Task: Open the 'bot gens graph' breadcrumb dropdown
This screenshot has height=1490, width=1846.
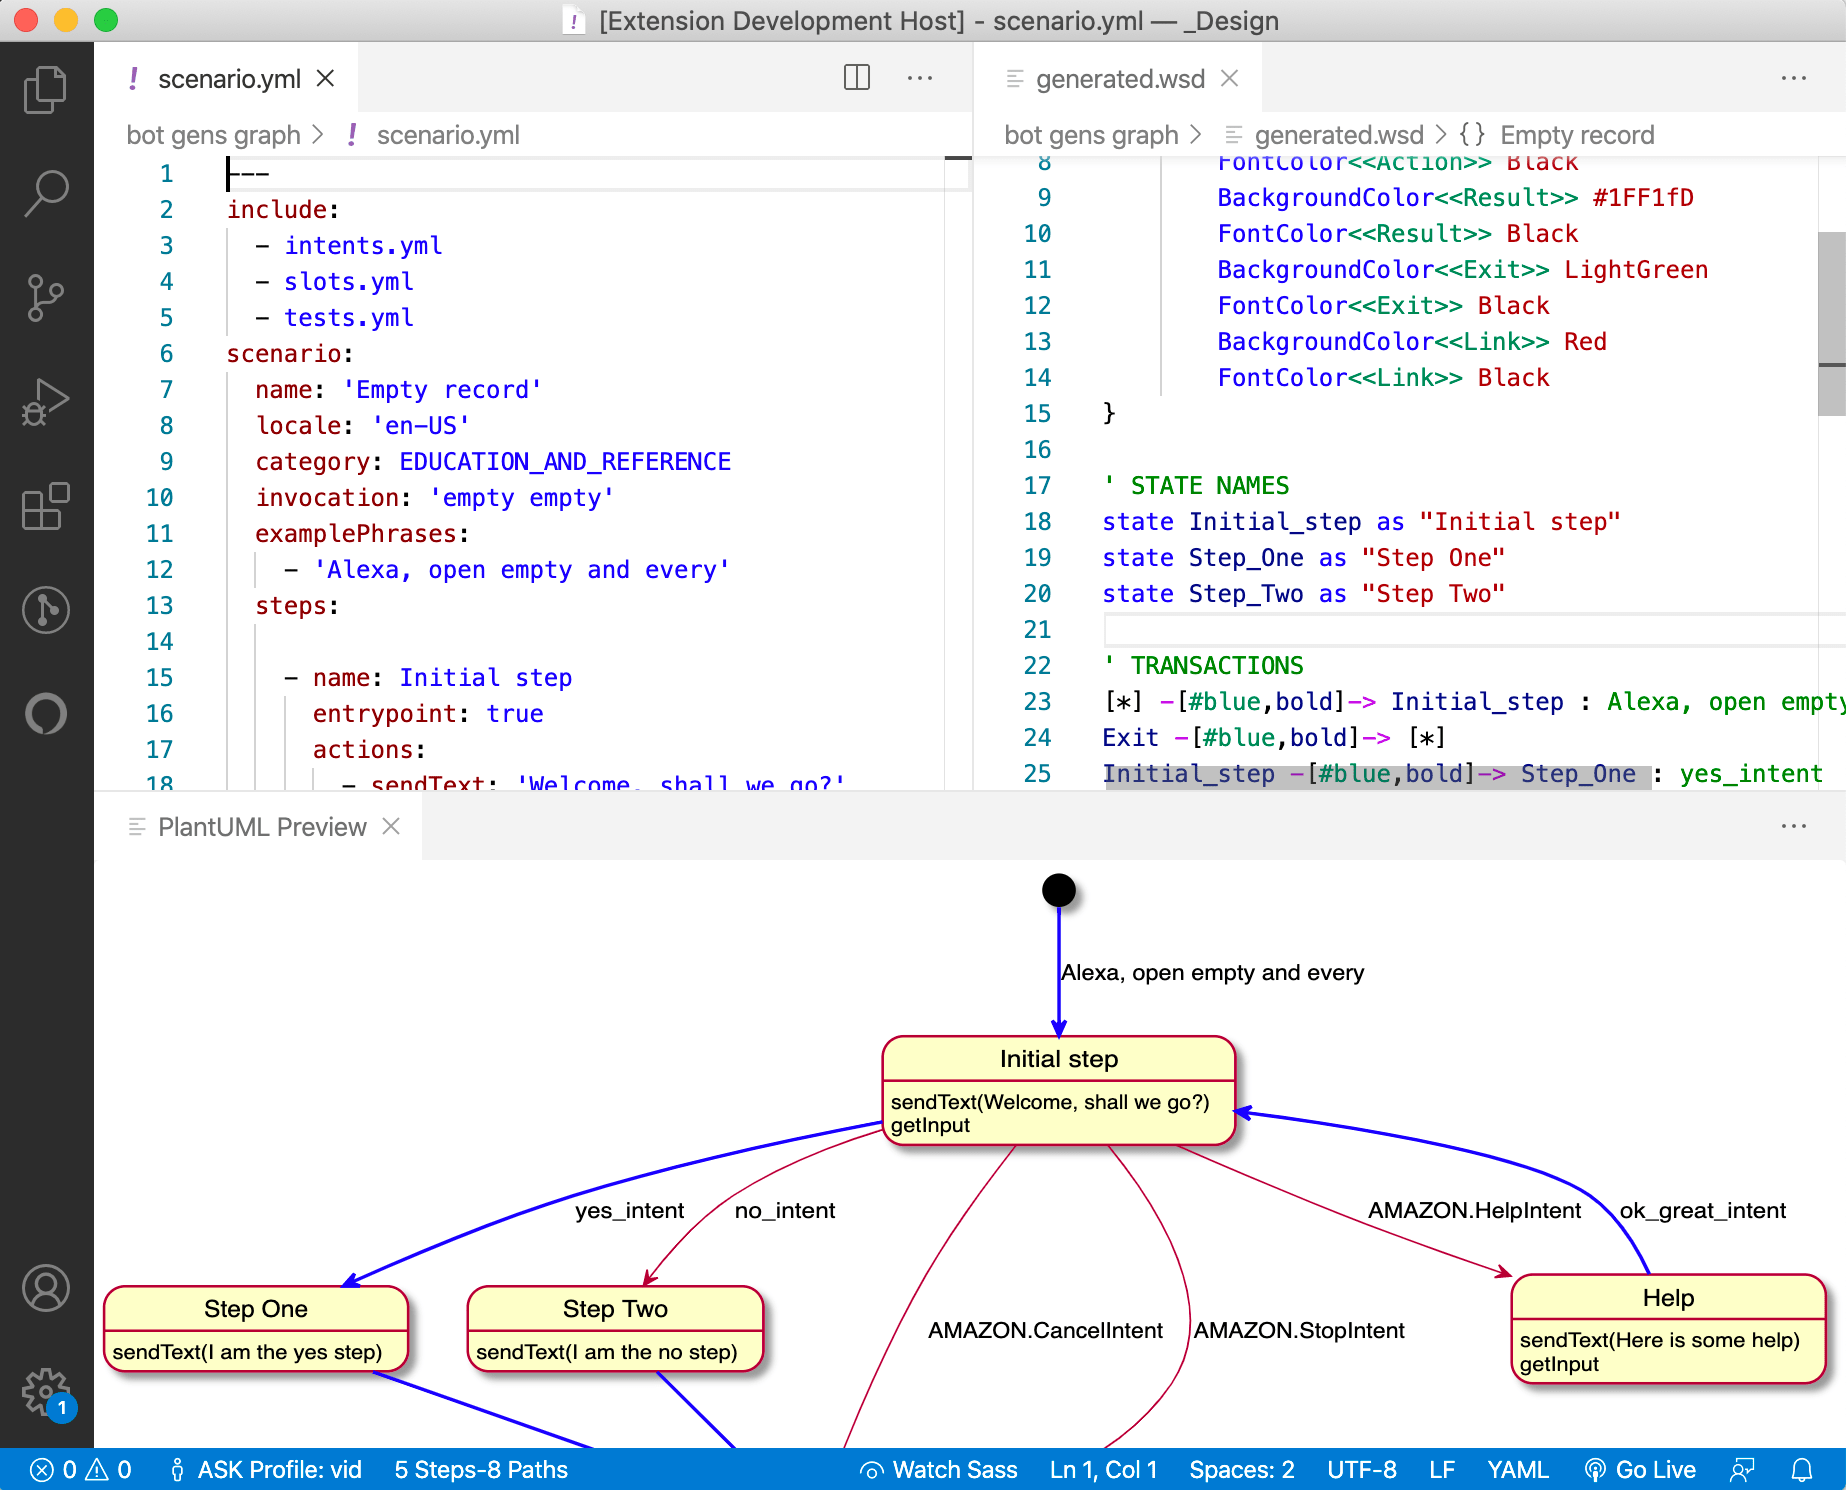Action: click(x=213, y=134)
